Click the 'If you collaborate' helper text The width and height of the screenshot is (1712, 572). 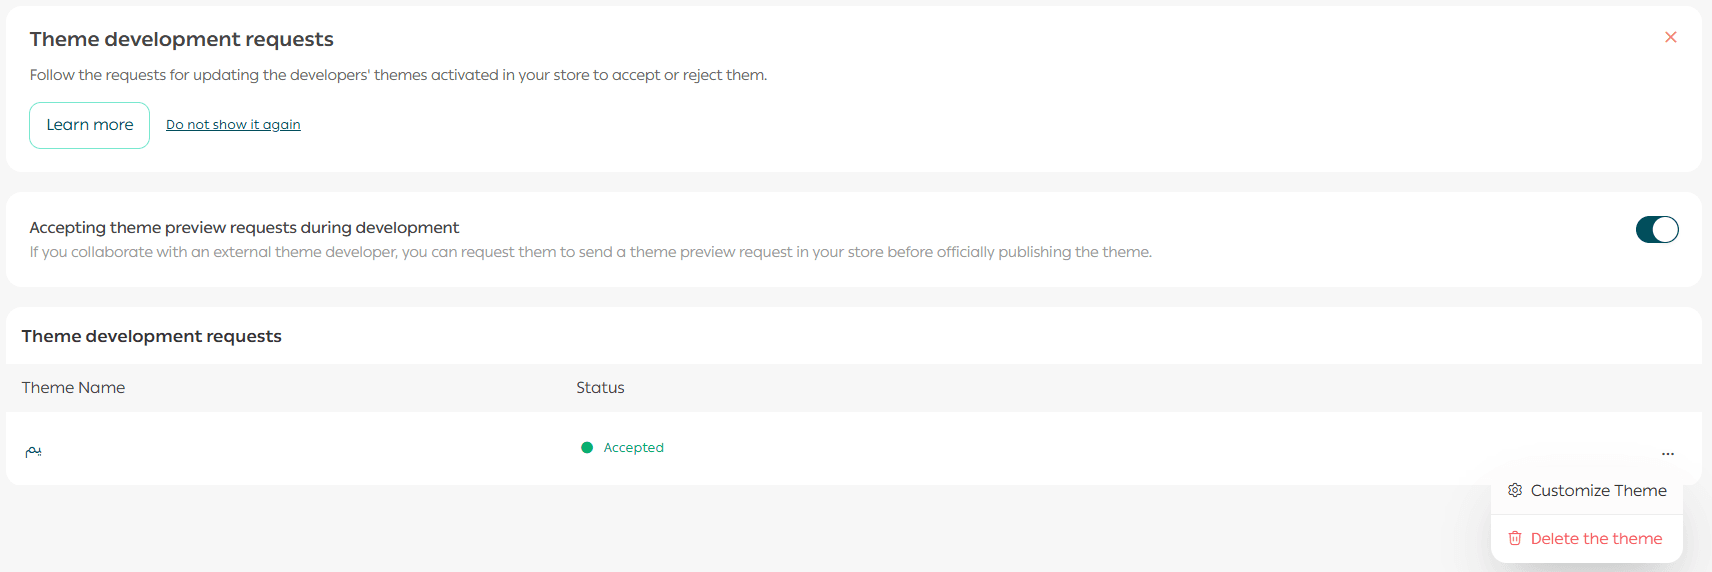click(x=590, y=252)
